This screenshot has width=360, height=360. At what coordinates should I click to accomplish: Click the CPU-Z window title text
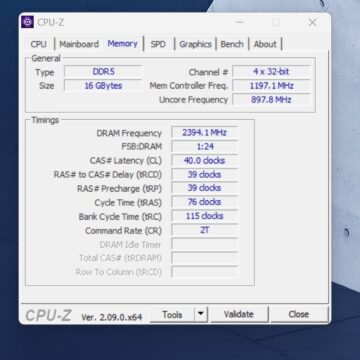50,22
